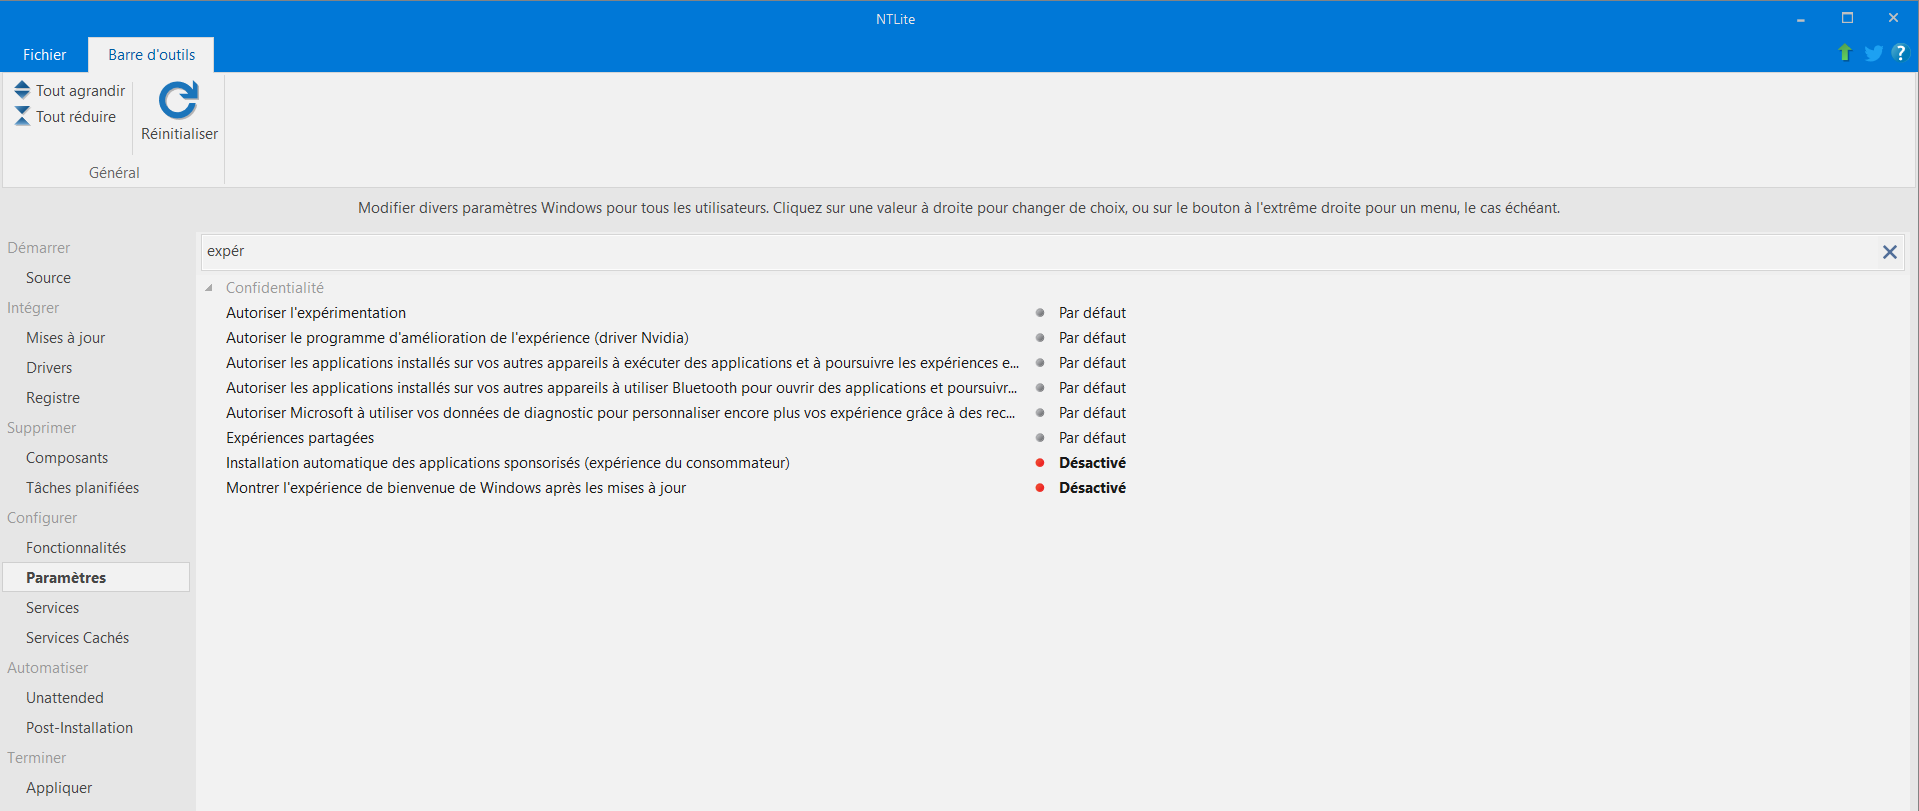Click the green update arrow icon
Screen dimensions: 1919x811
point(1844,53)
